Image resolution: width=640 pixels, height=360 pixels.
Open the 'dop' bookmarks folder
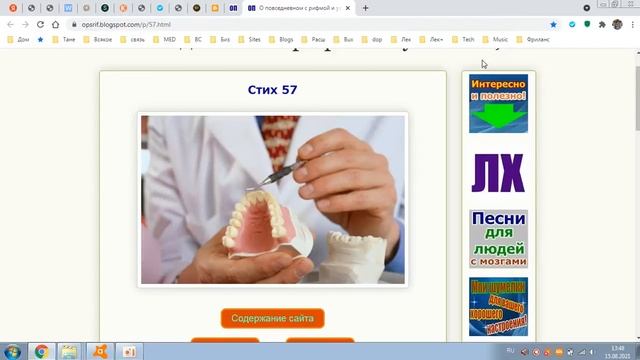coord(372,40)
